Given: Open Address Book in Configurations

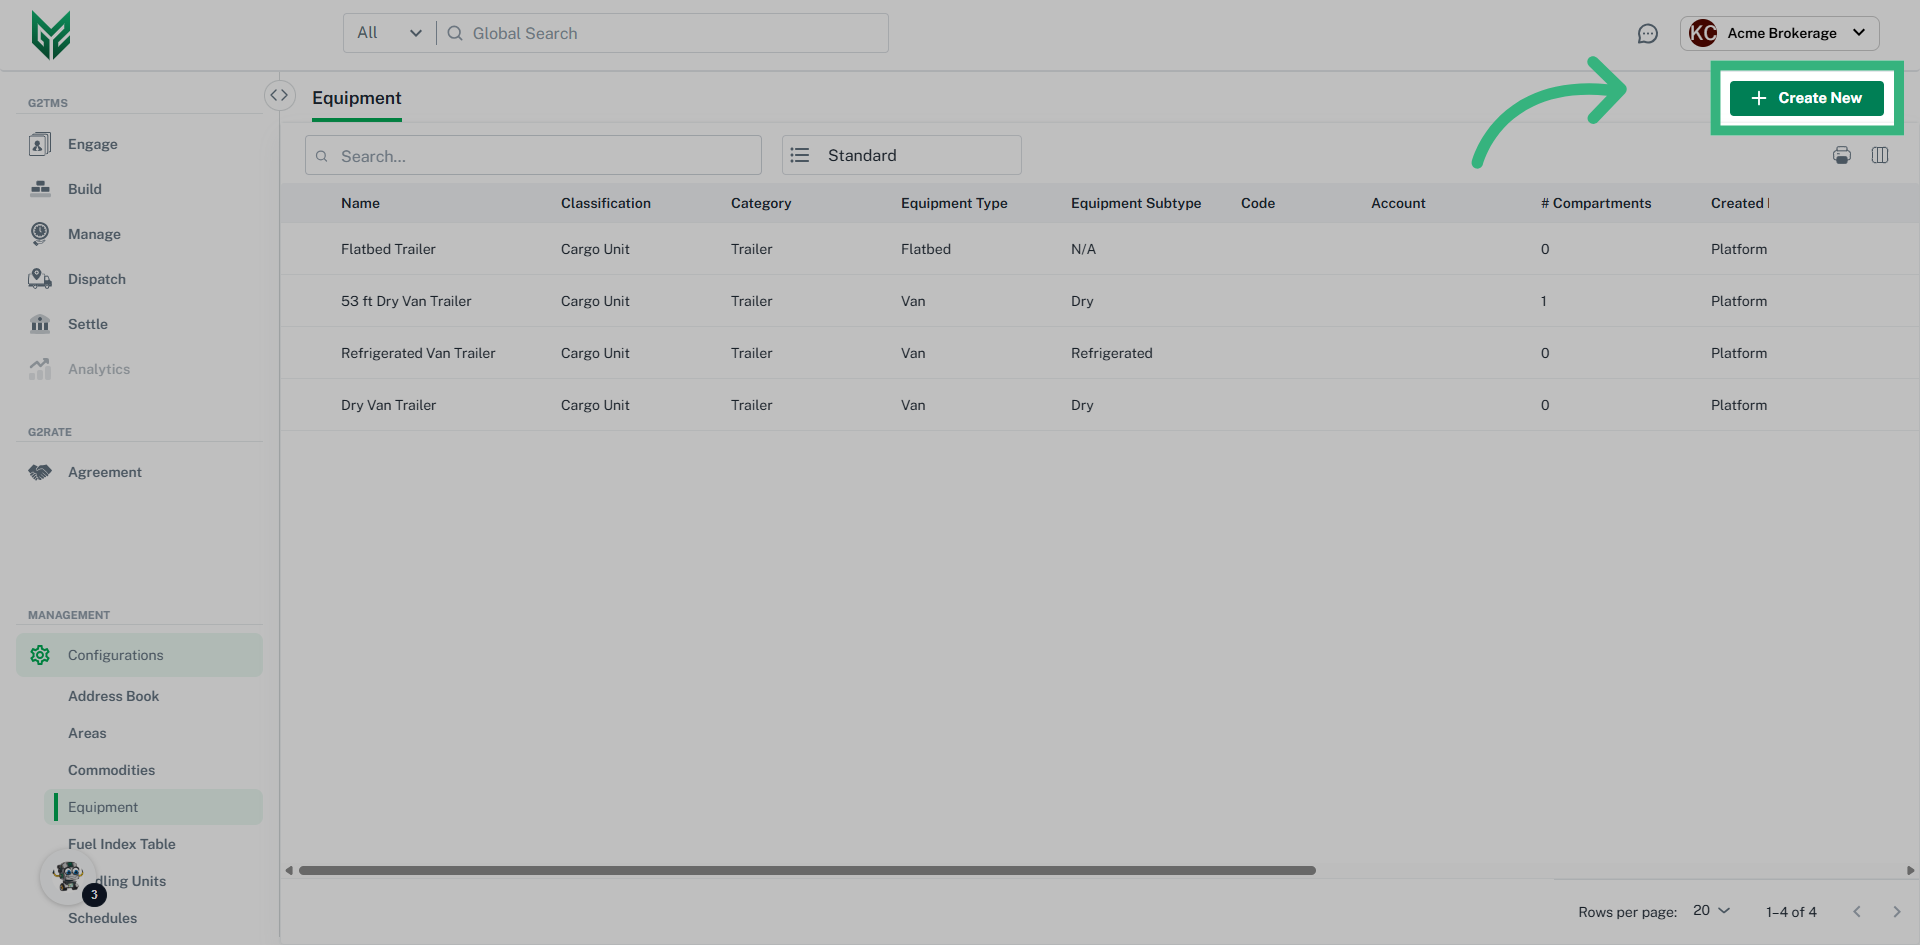Looking at the screenshot, I should tap(113, 696).
